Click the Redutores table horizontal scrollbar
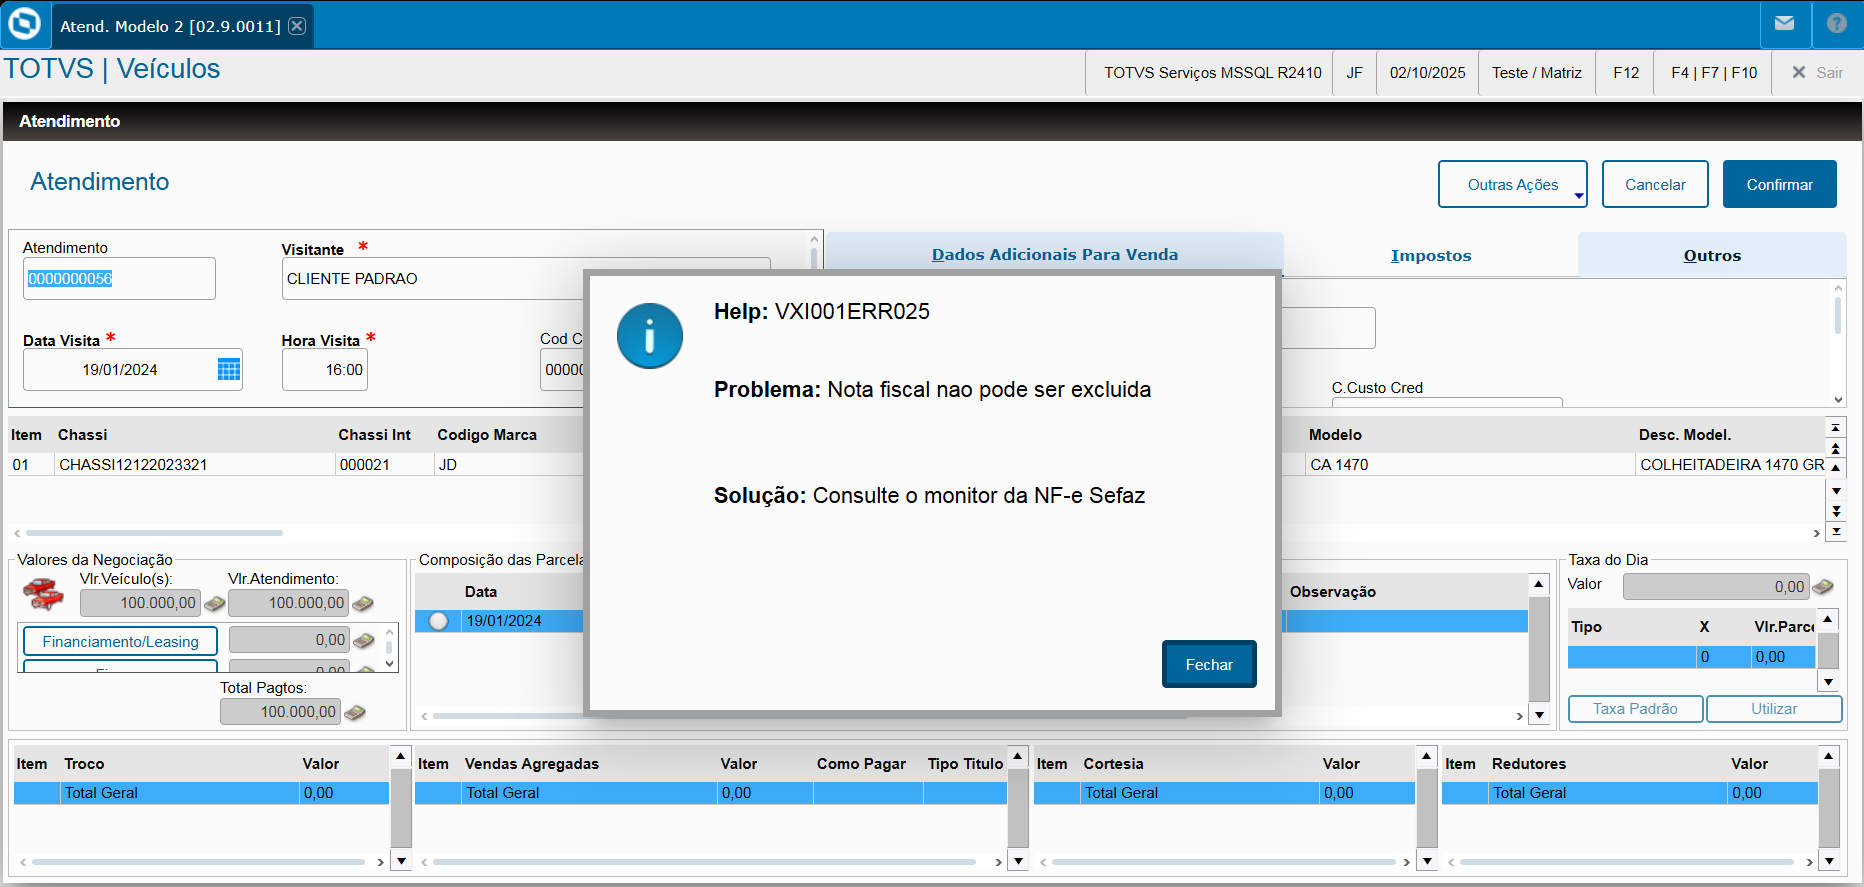 pyautogui.click(x=1627, y=862)
